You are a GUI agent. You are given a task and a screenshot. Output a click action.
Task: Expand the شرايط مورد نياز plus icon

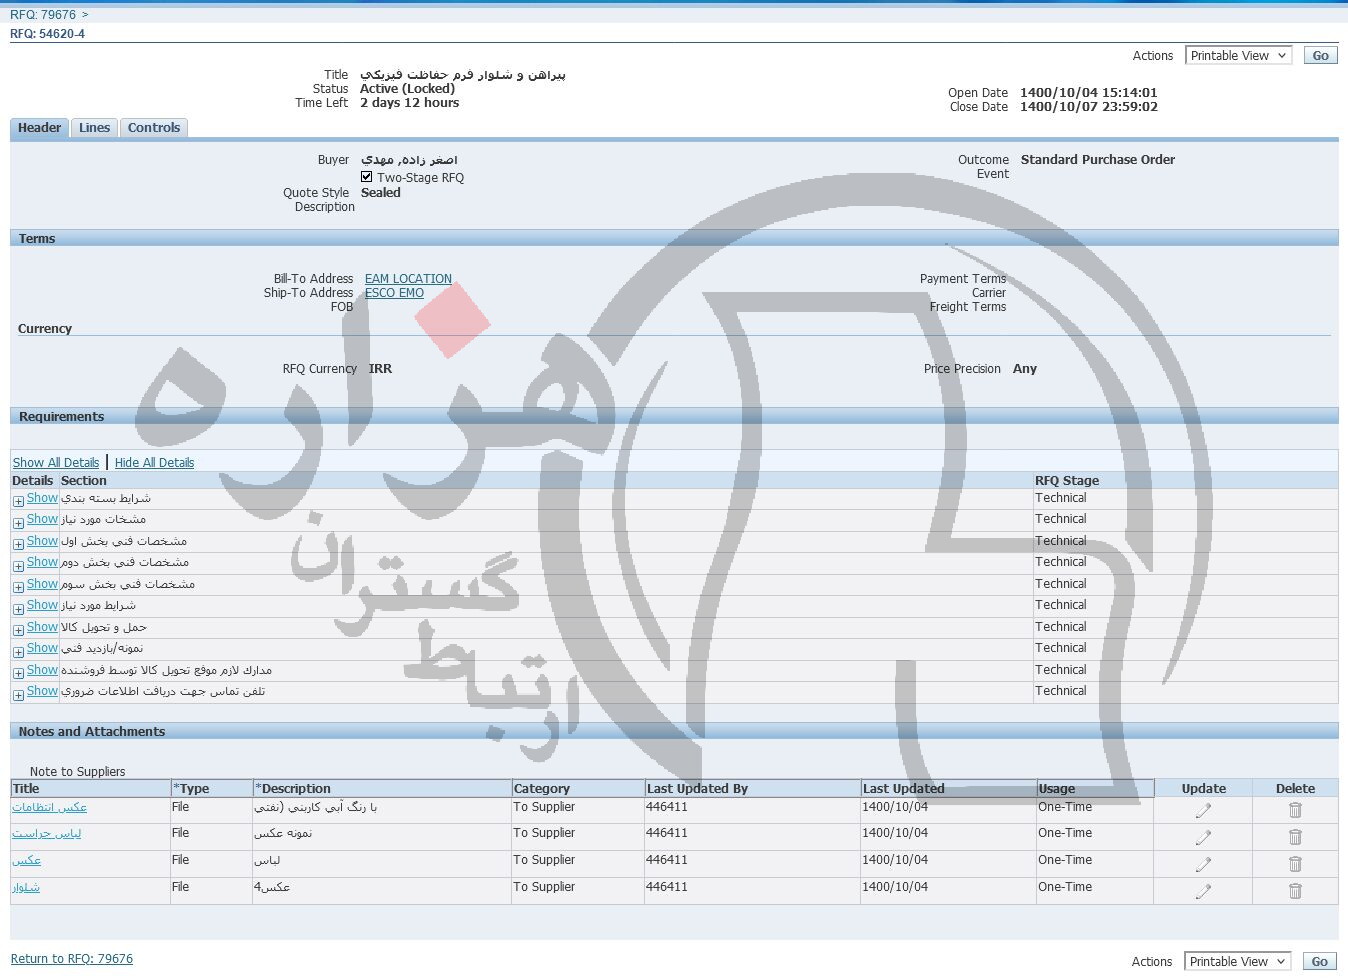tap(18, 609)
